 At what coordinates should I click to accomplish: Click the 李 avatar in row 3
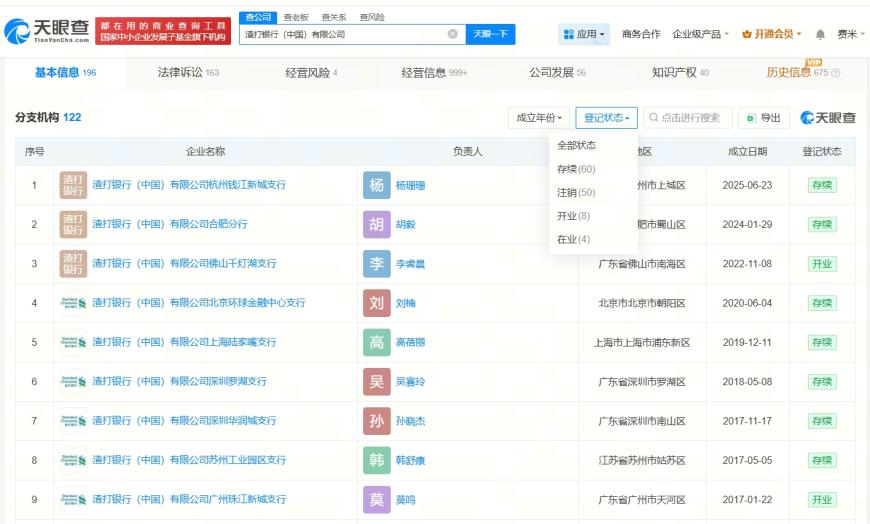tap(377, 264)
